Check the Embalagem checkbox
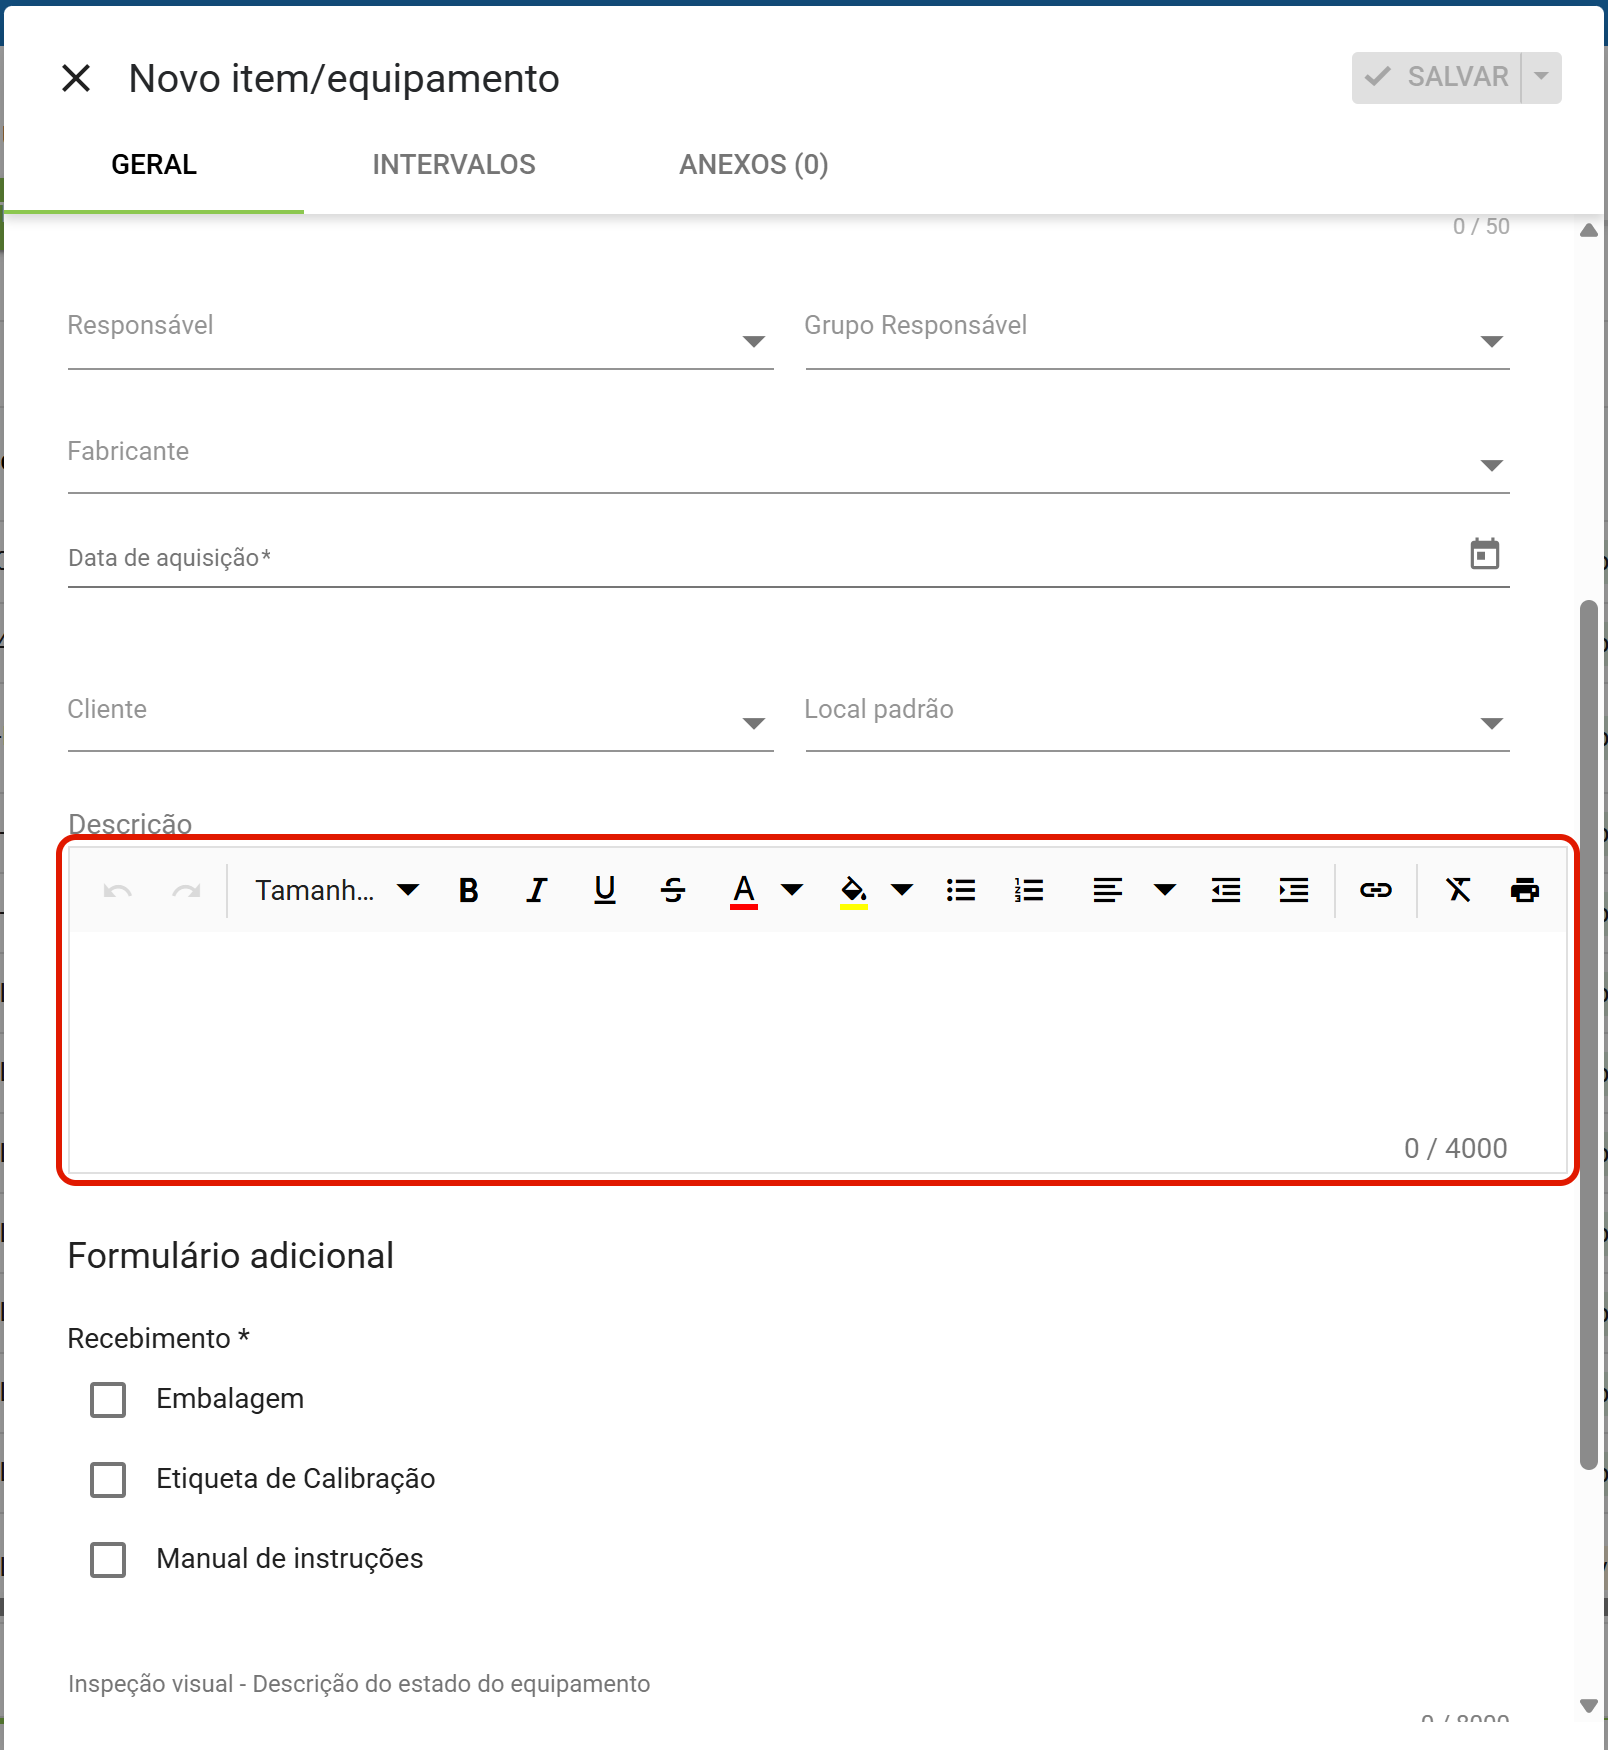The width and height of the screenshot is (1608, 1750). pos(108,1400)
